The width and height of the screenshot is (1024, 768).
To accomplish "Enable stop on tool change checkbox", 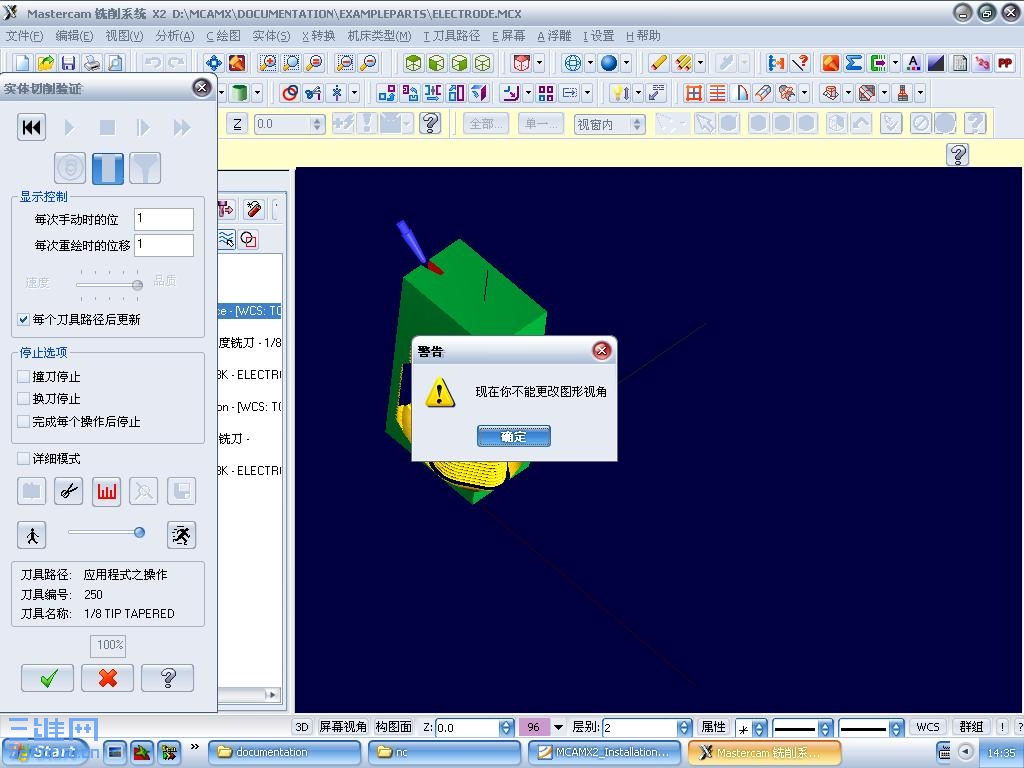I will pyautogui.click(x=24, y=398).
